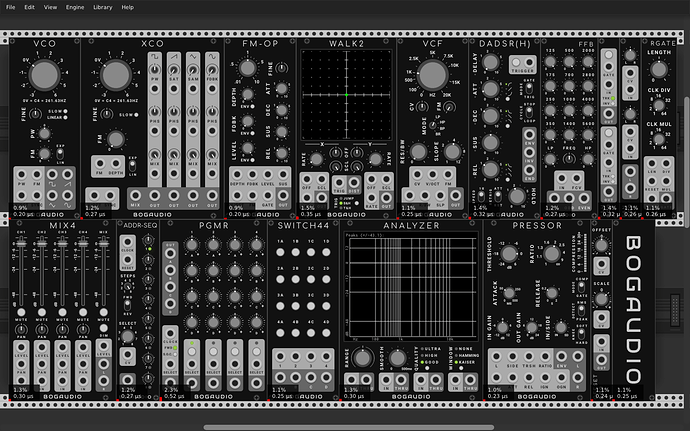
Task: Click the VCF cutoff frequency knob
Action: [433, 75]
